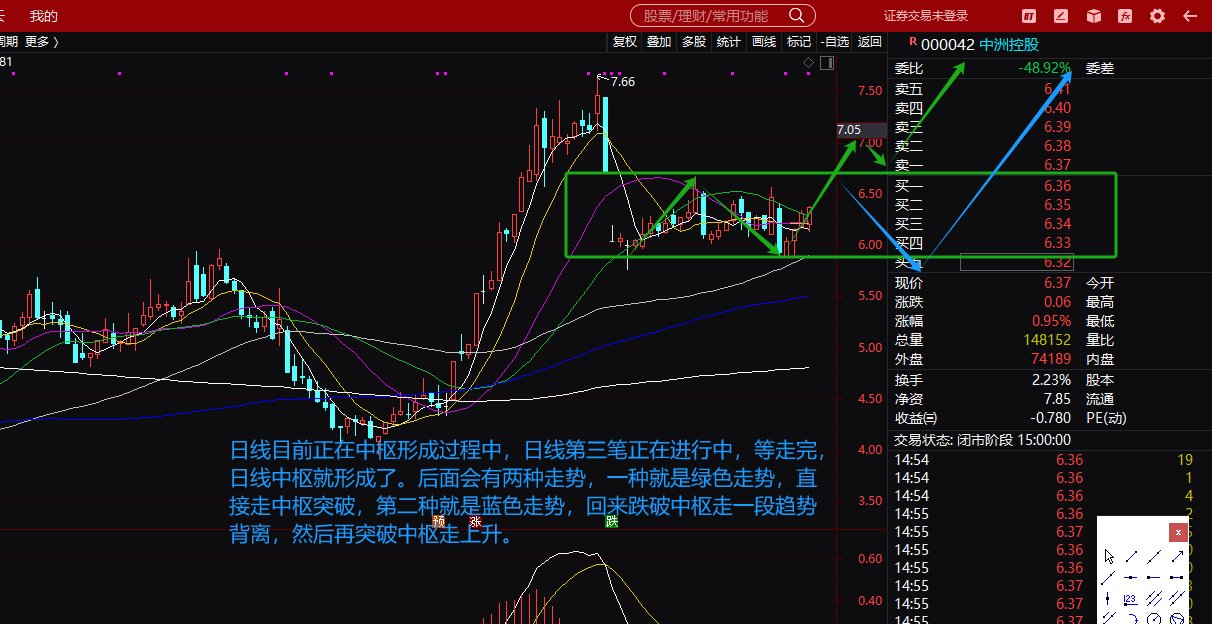This screenshot has width=1212, height=624.
Task: Click the stock code 000042
Action: (947, 44)
